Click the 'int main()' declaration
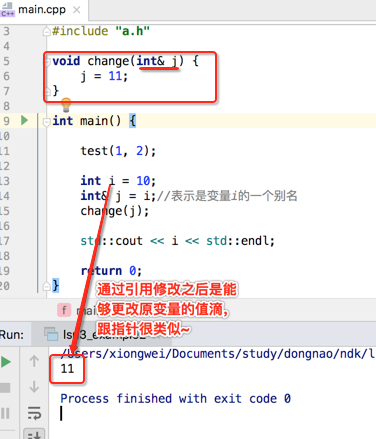The image size is (376, 439). (x=87, y=121)
